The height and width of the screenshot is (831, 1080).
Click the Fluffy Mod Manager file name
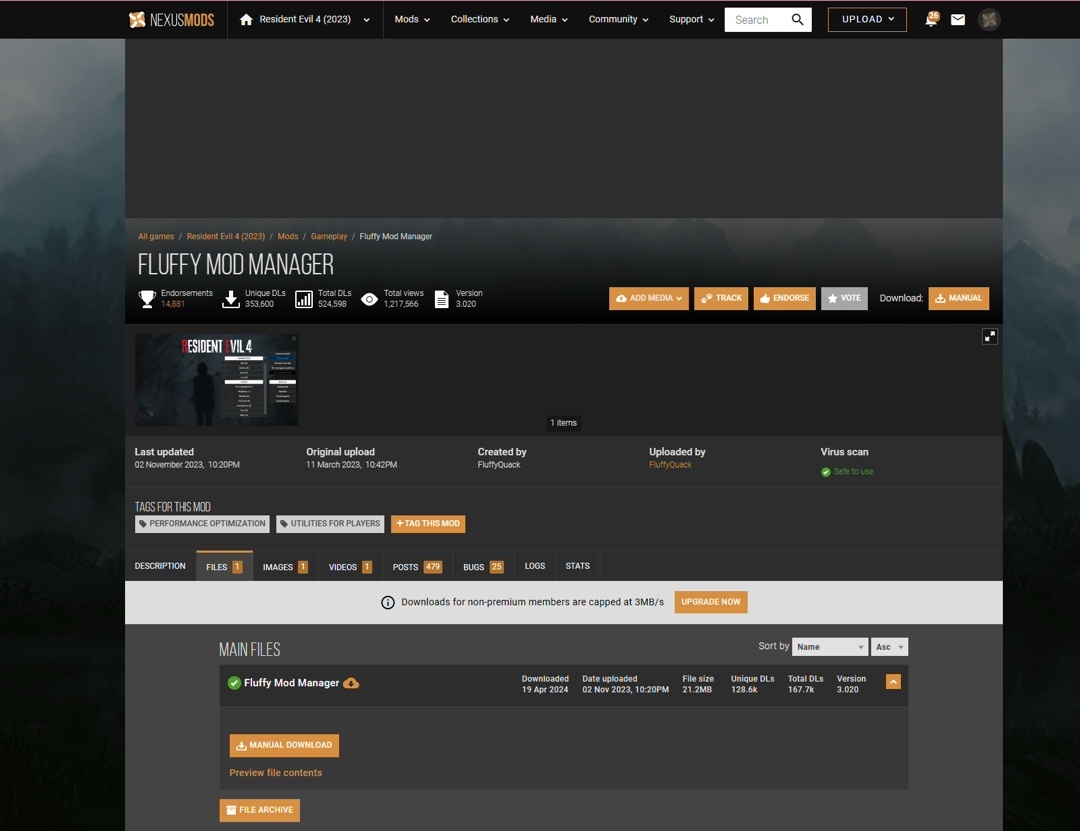(291, 683)
